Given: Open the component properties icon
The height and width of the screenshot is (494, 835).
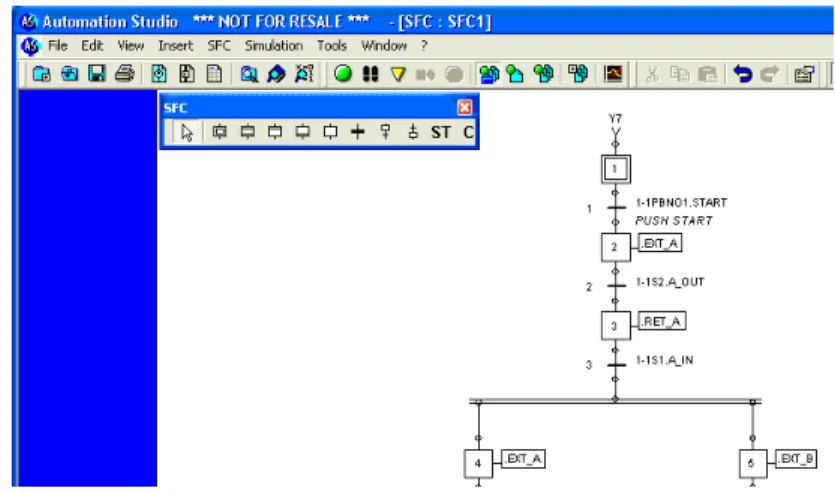Looking at the screenshot, I should [804, 74].
